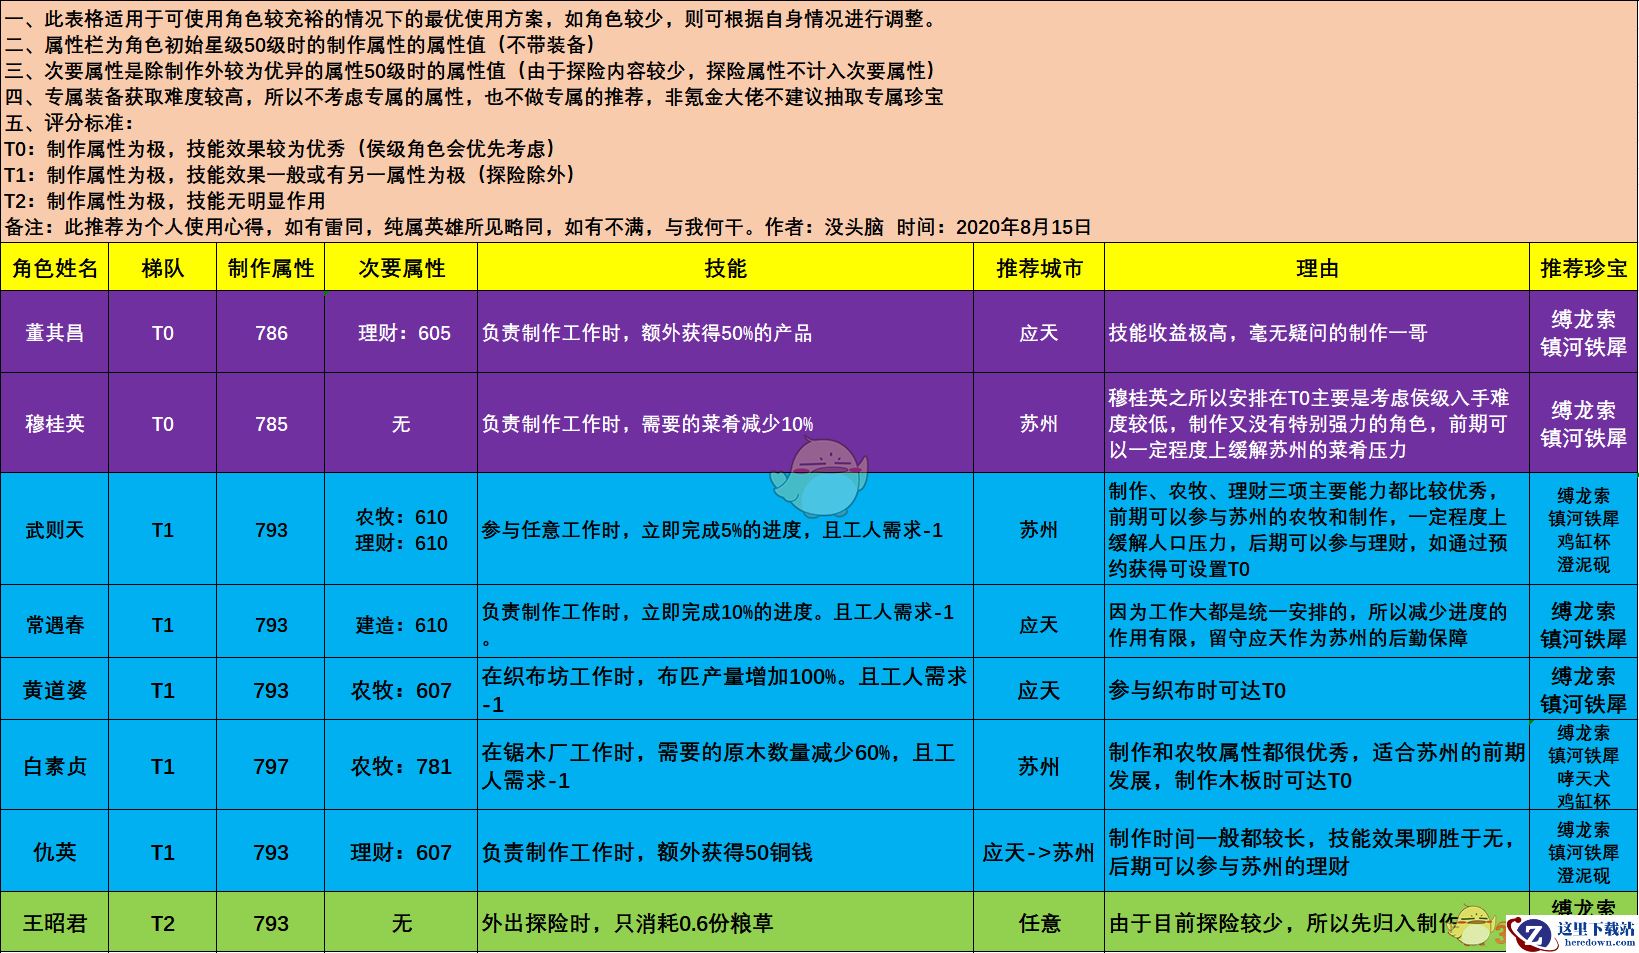
Task: Select 常遇春's 建造：610 cell
Action: (401, 625)
